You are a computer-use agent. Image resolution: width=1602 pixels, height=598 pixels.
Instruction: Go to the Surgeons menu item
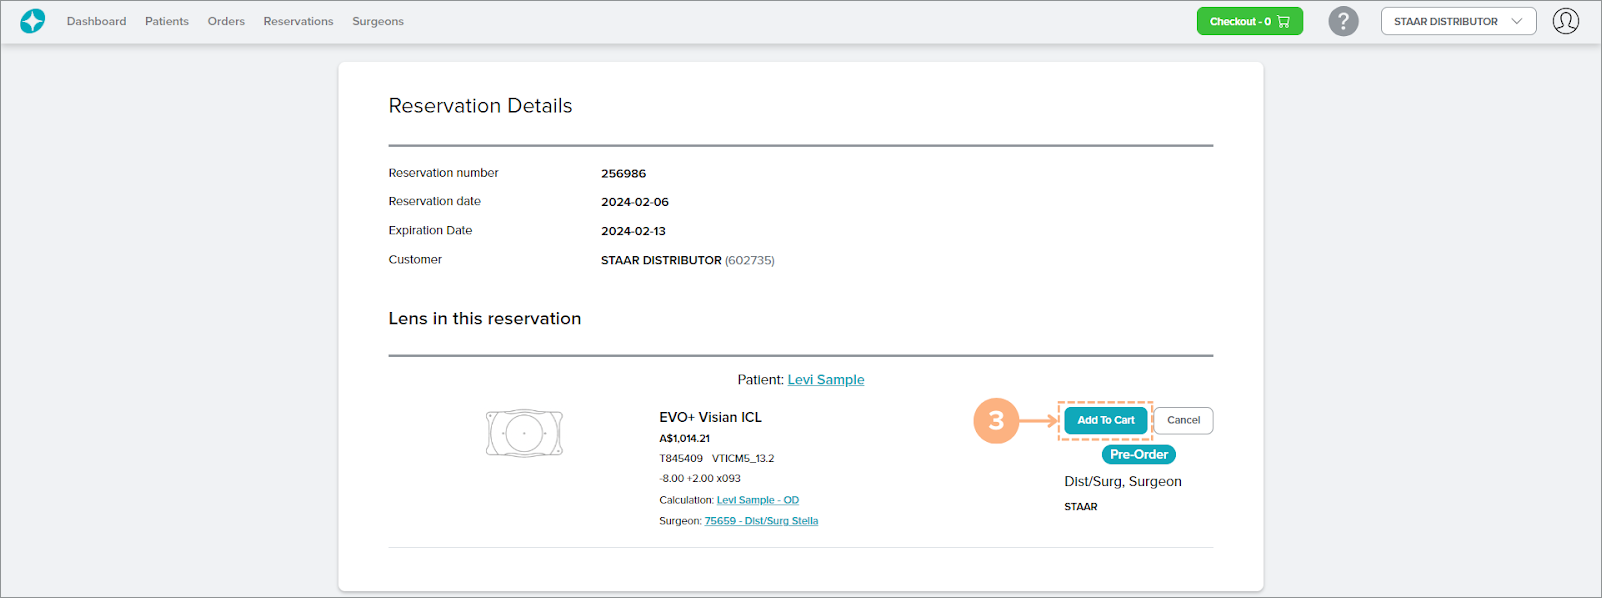(x=378, y=21)
